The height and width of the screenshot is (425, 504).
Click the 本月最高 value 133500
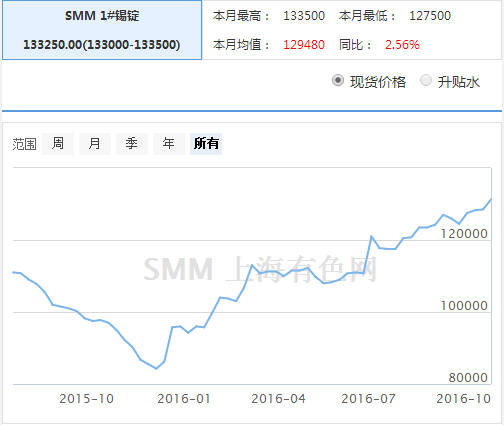304,16
